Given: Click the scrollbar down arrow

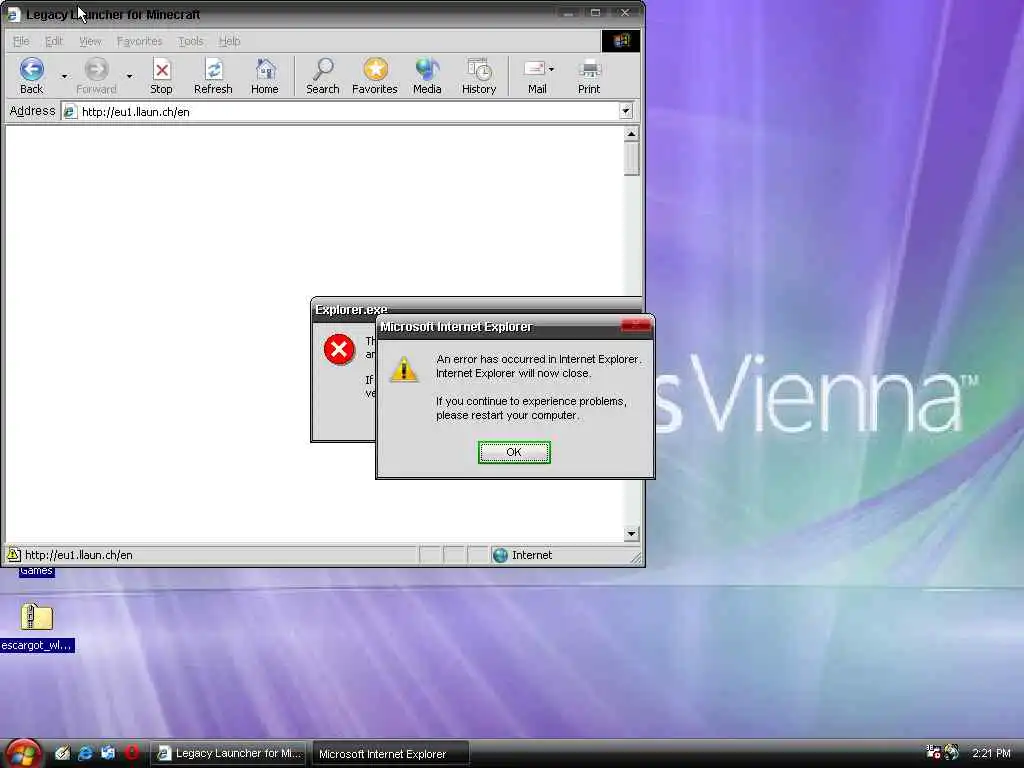Looking at the screenshot, I should [631, 534].
